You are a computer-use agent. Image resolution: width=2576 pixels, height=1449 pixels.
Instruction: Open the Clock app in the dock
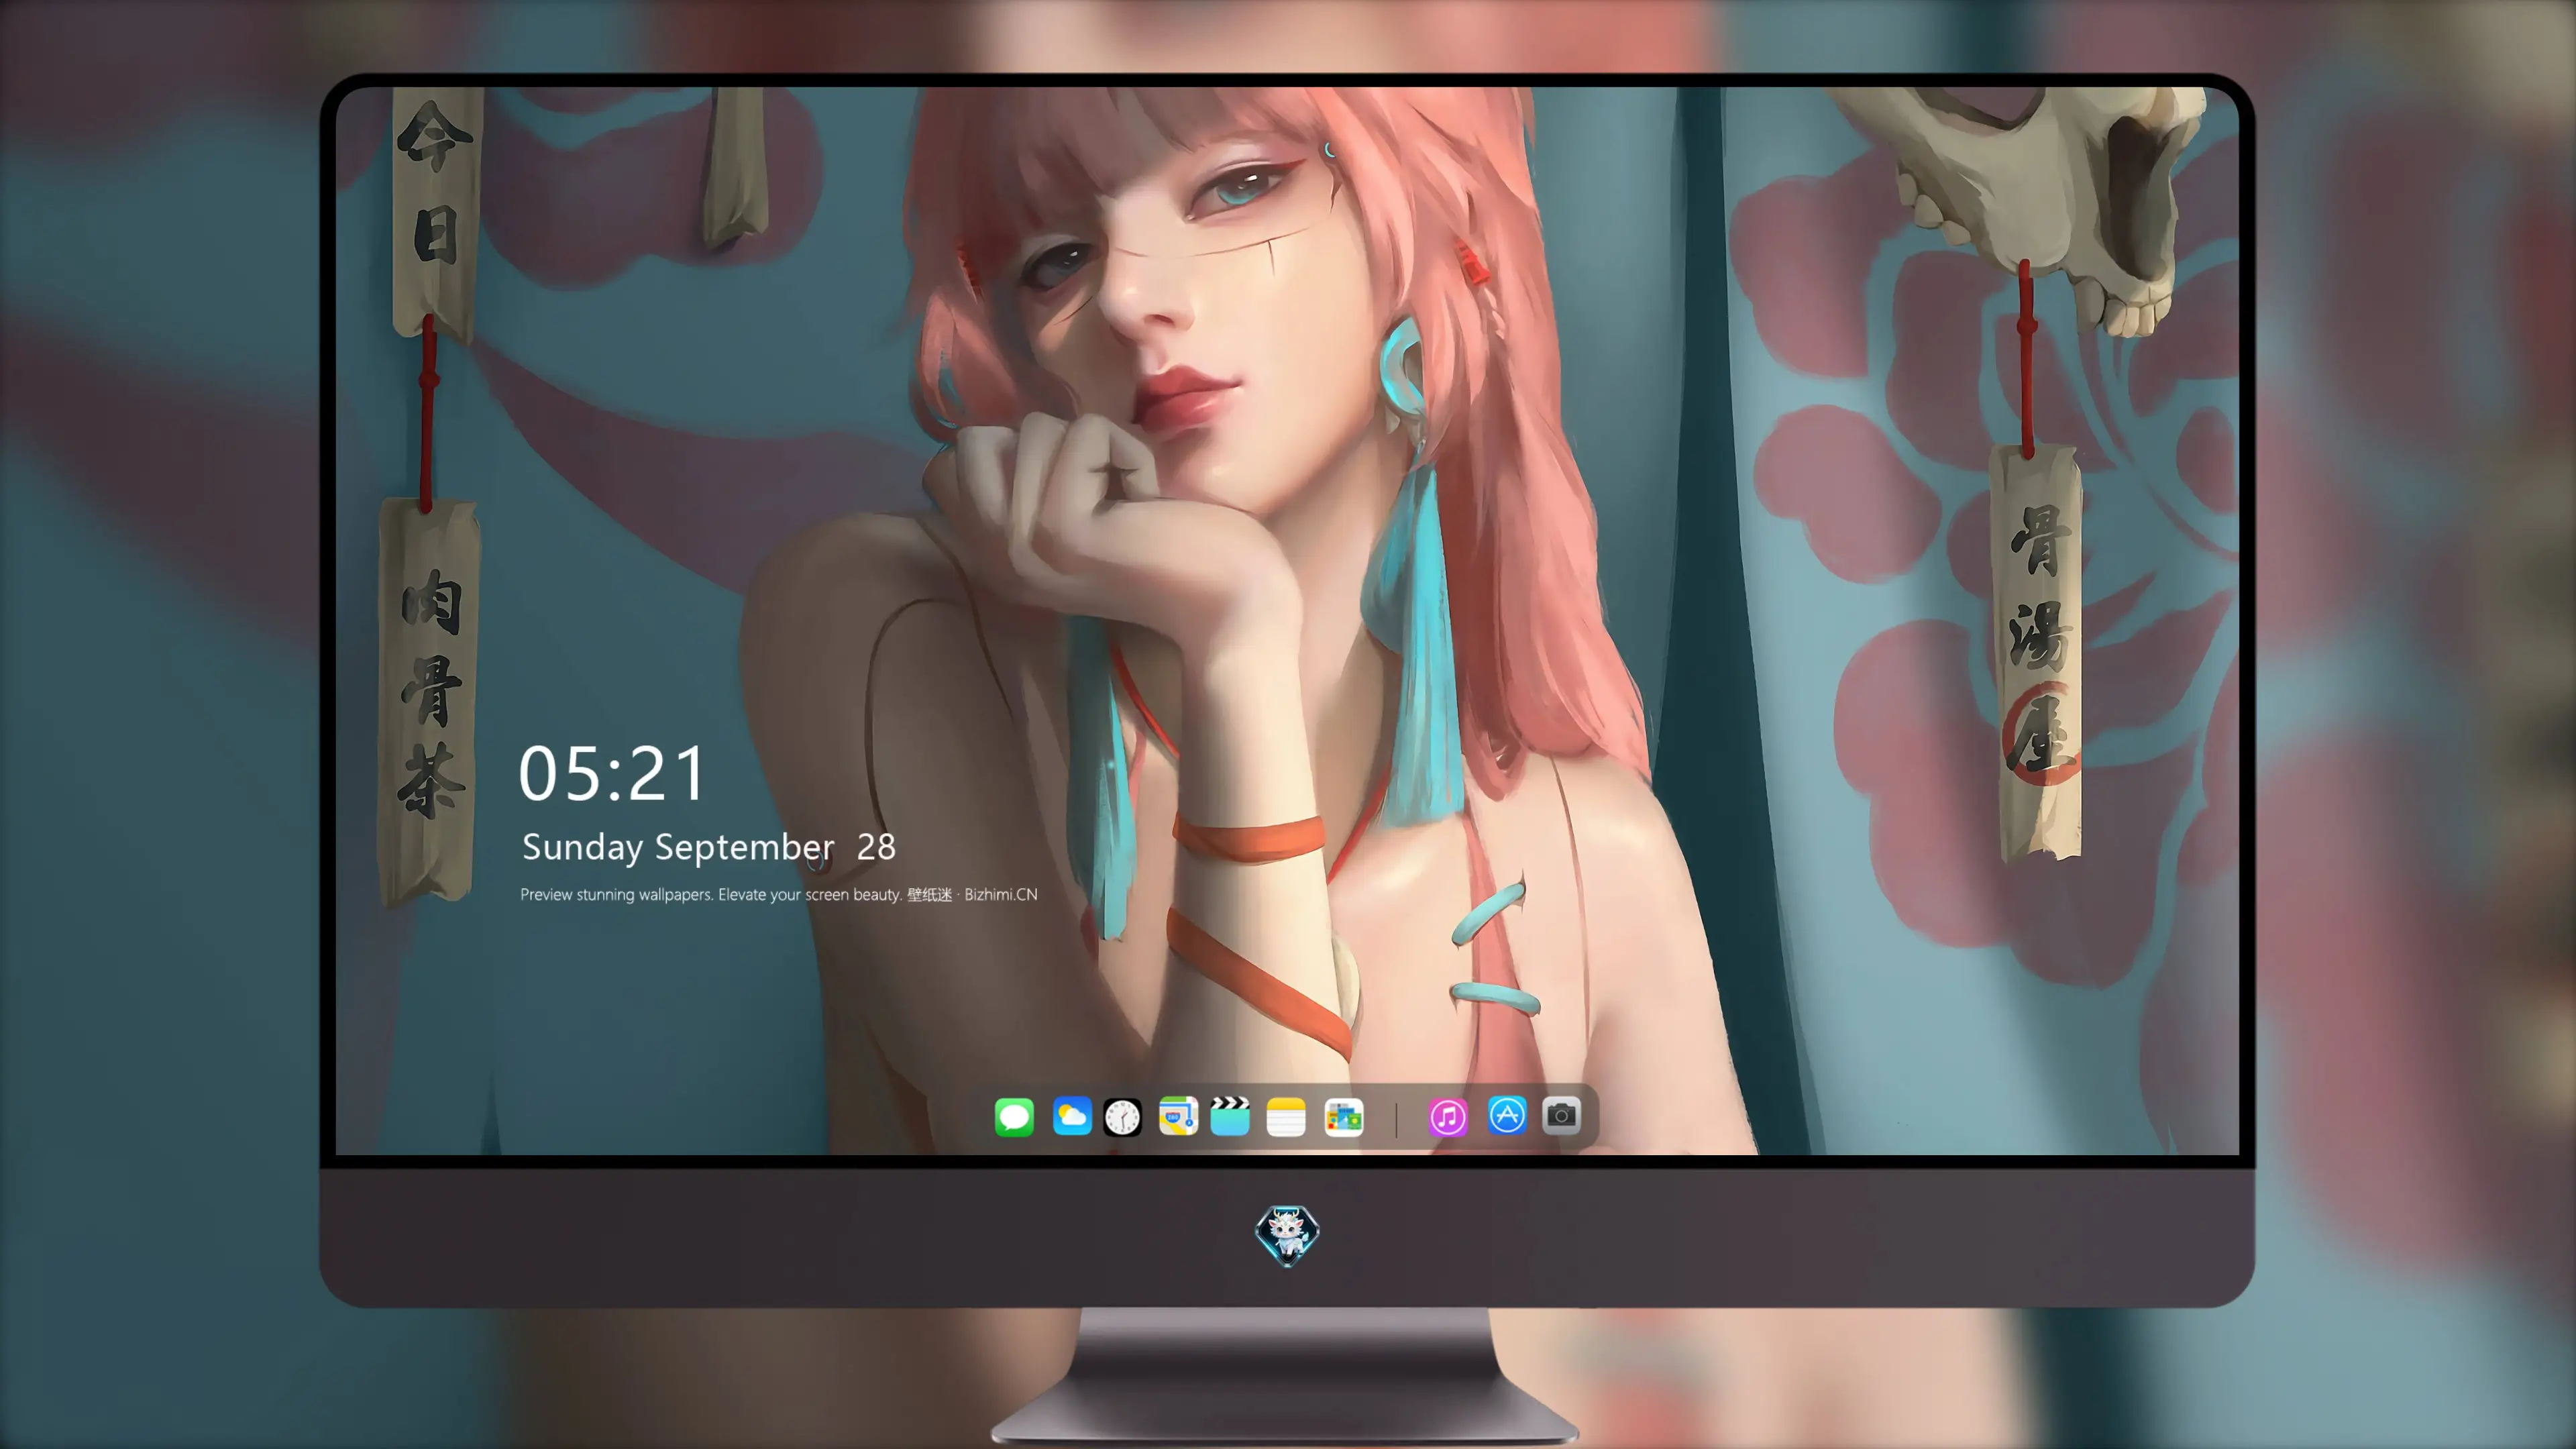(x=1122, y=1116)
